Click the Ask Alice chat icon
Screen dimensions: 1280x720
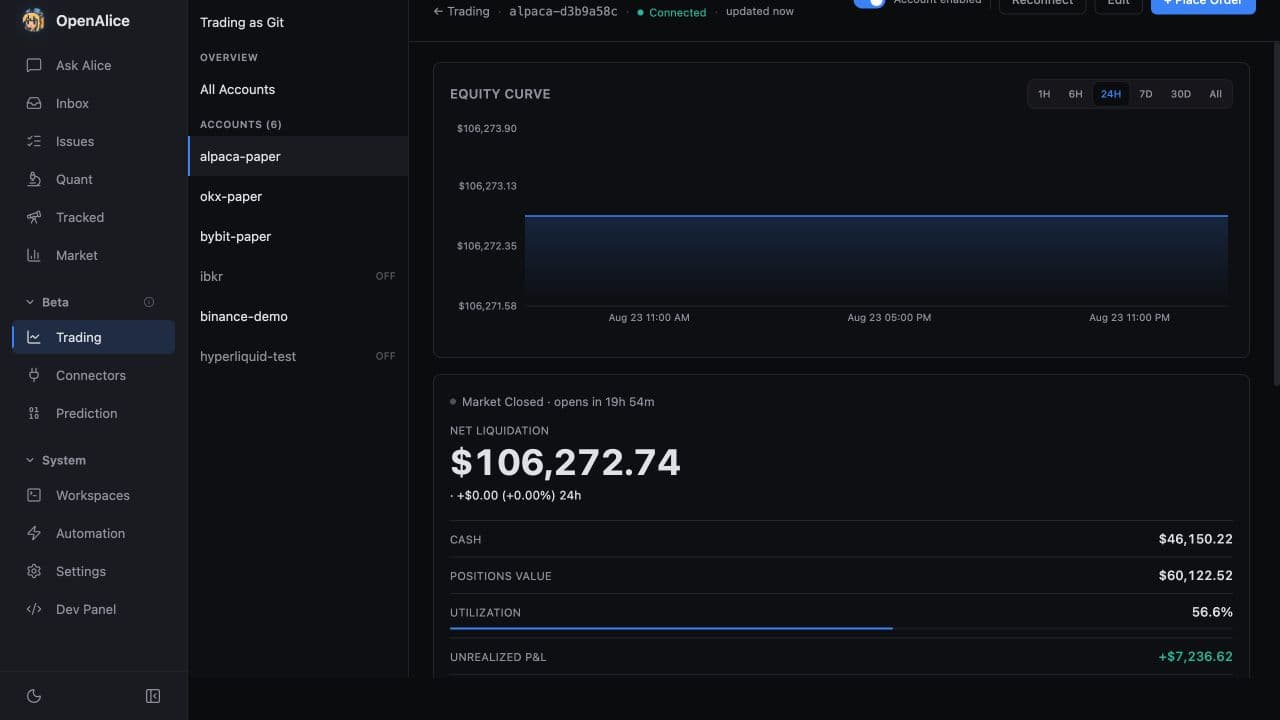(x=34, y=65)
